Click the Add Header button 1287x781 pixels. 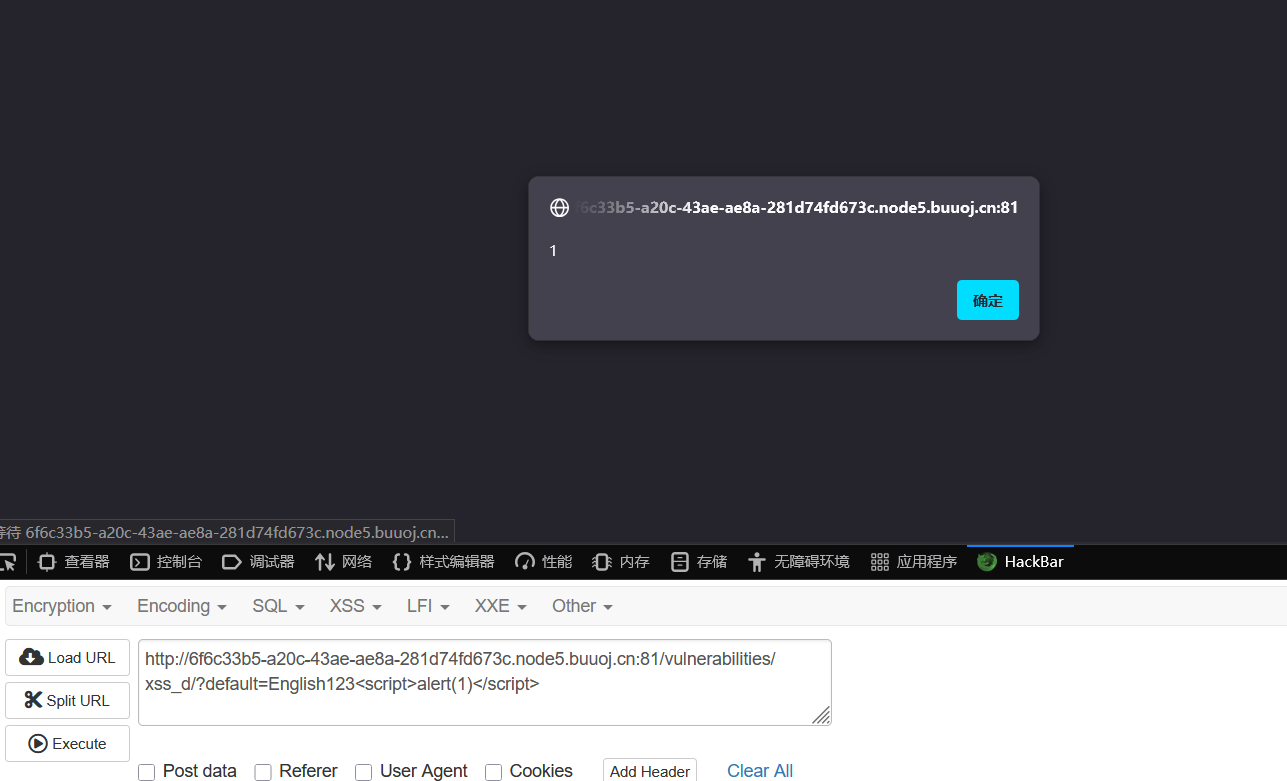(x=650, y=771)
